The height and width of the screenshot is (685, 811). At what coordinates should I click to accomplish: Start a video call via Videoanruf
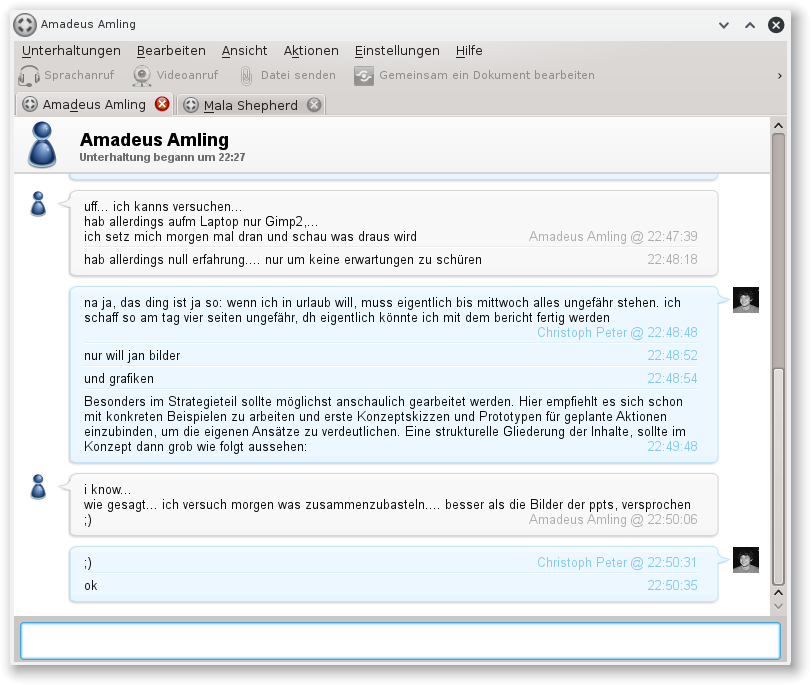point(176,76)
